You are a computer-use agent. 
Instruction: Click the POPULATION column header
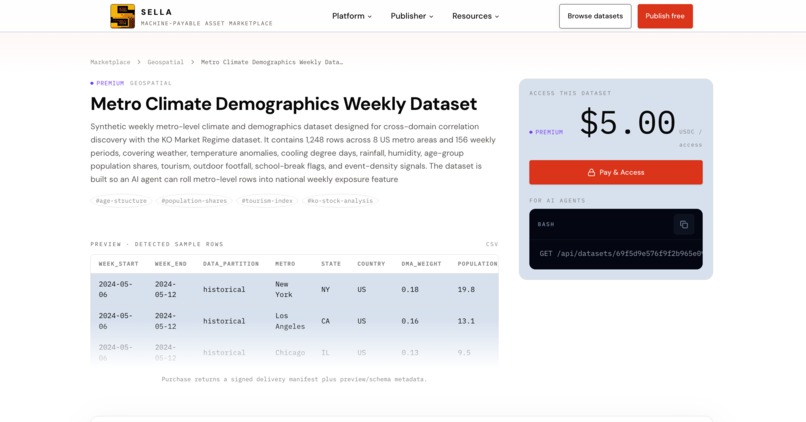[x=478, y=264]
